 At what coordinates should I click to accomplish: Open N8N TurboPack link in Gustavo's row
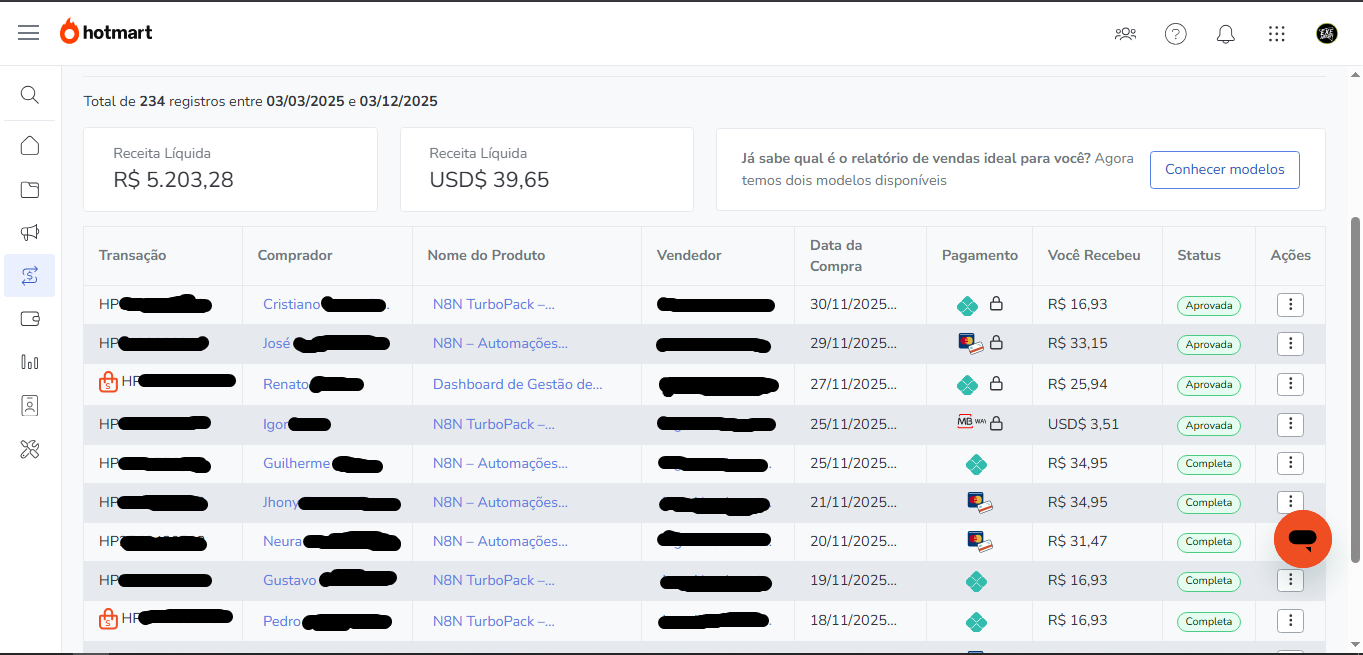[x=494, y=580]
